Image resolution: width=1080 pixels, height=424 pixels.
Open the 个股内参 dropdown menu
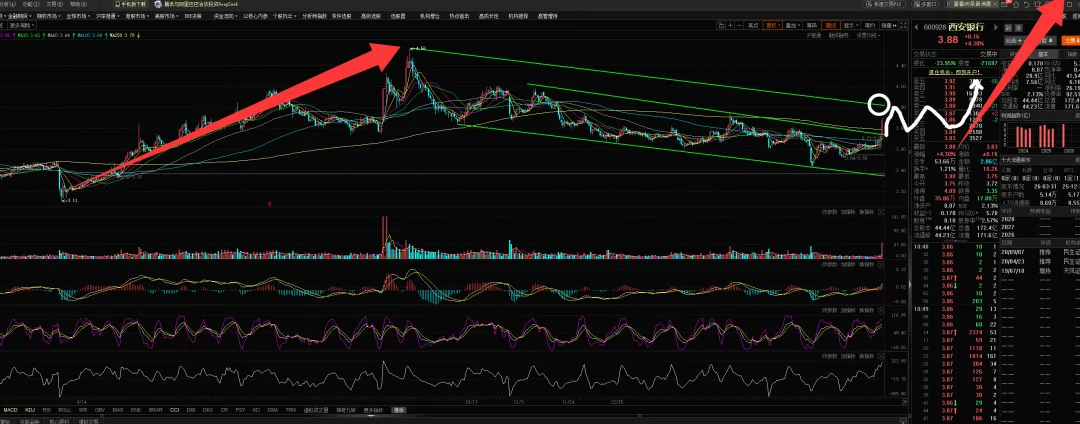pos(284,15)
